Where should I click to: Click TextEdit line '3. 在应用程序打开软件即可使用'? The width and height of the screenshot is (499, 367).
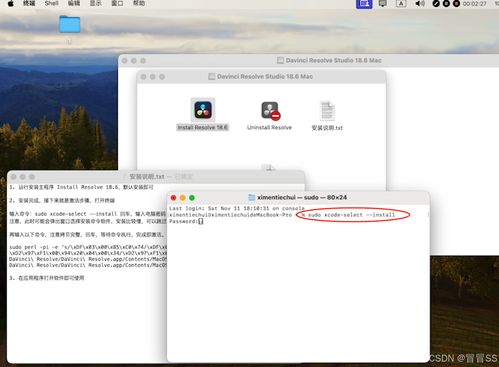tap(47, 278)
